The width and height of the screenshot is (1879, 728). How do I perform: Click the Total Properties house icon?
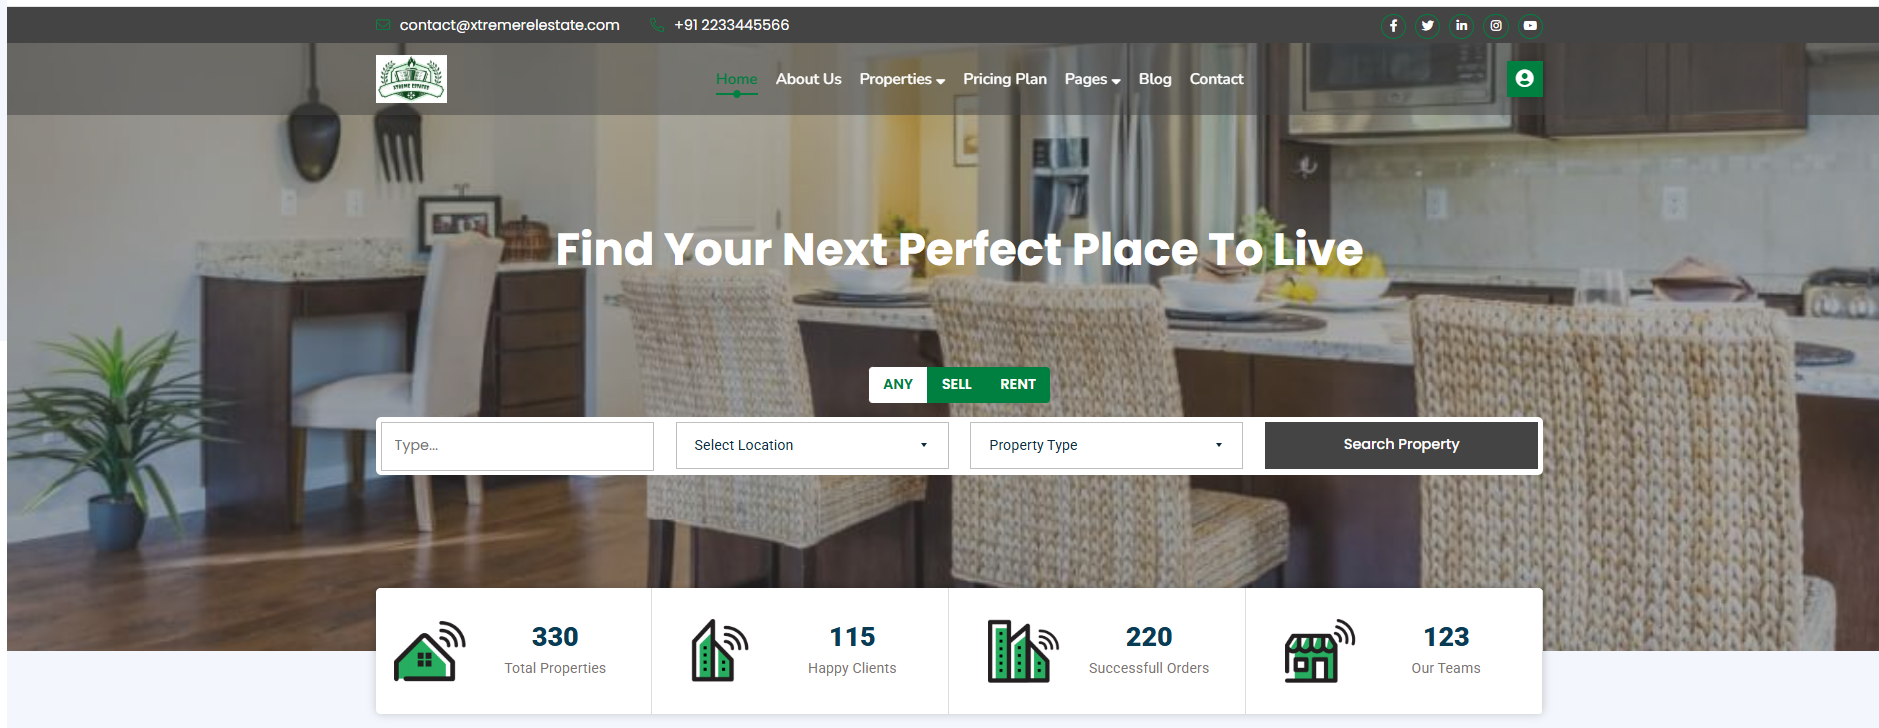(430, 651)
